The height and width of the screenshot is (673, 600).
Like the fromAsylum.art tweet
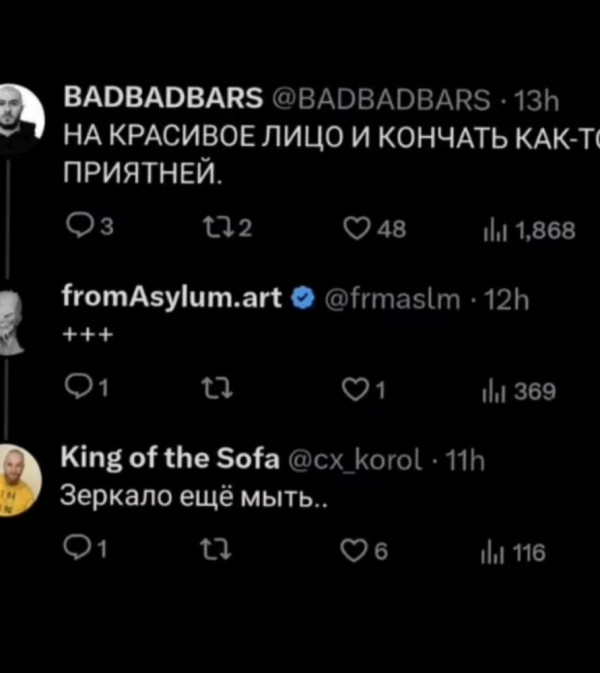point(356,387)
